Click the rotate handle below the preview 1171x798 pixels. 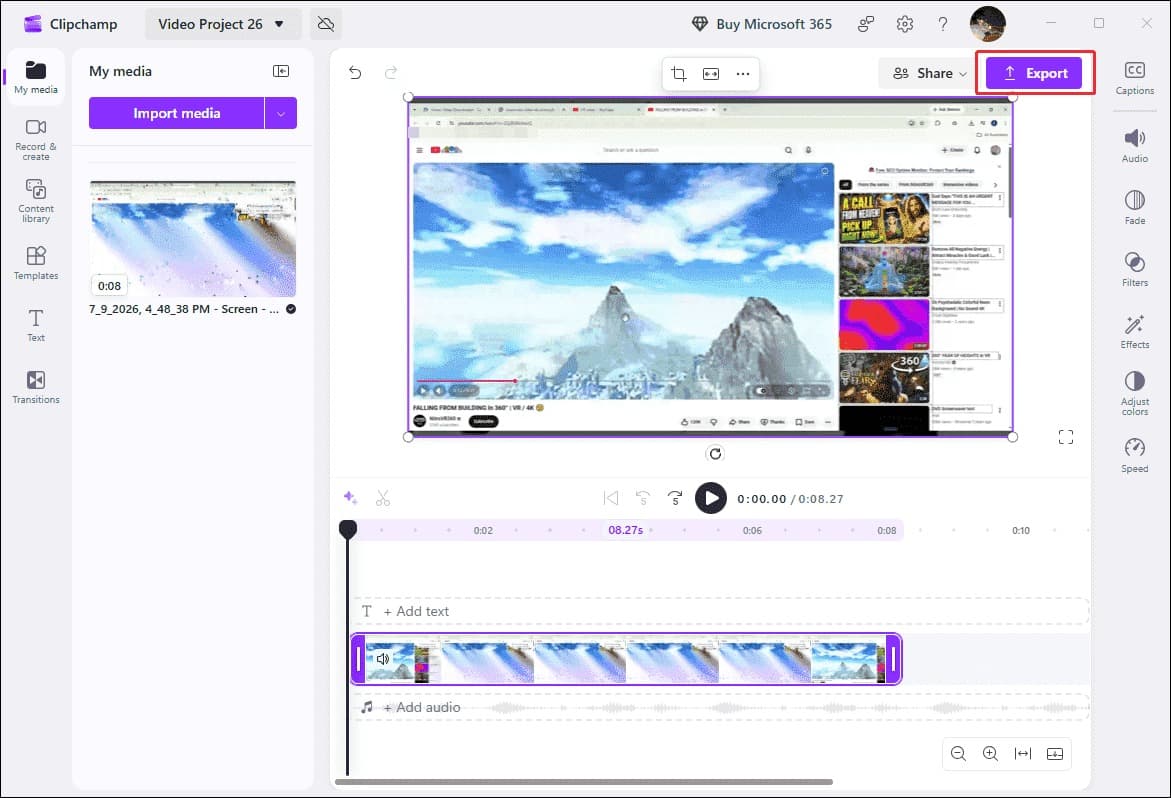[715, 454]
